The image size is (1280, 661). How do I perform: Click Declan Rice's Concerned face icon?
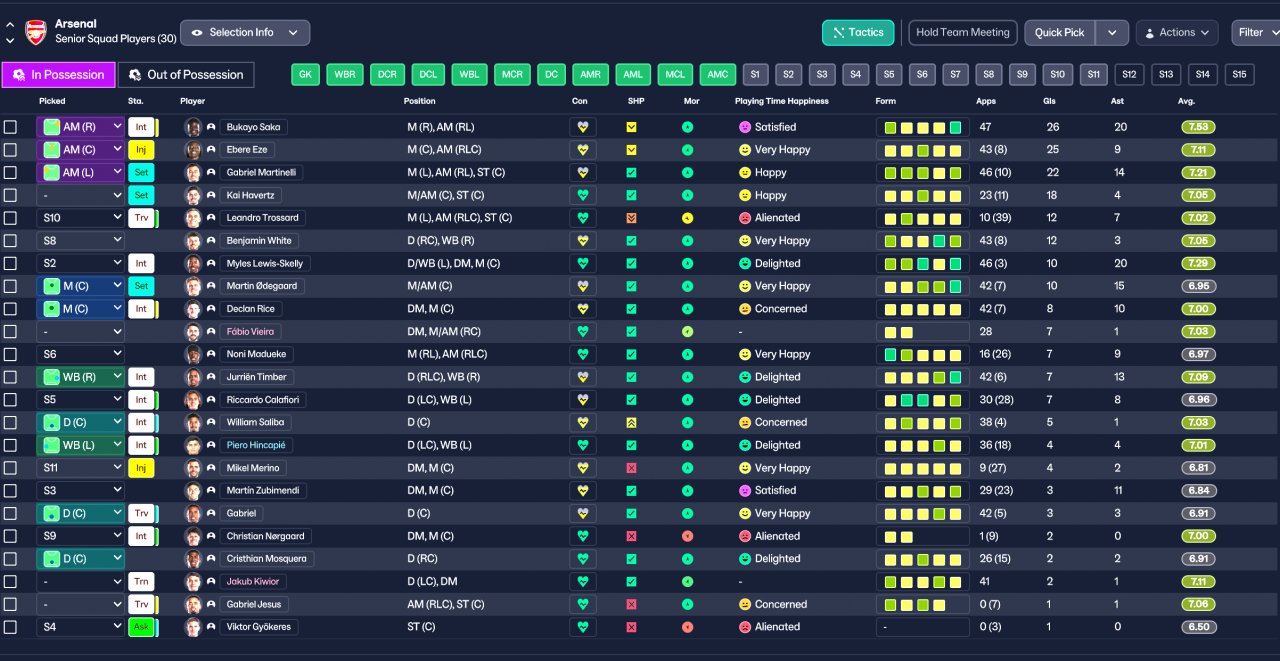(x=745, y=309)
